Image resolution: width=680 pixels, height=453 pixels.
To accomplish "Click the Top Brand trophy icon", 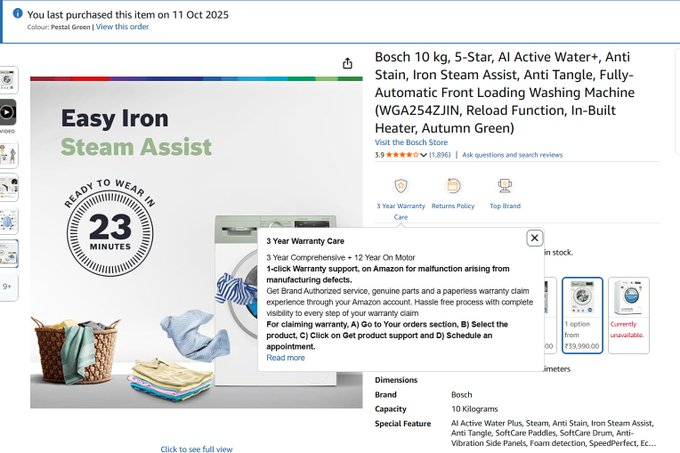I will (x=505, y=186).
